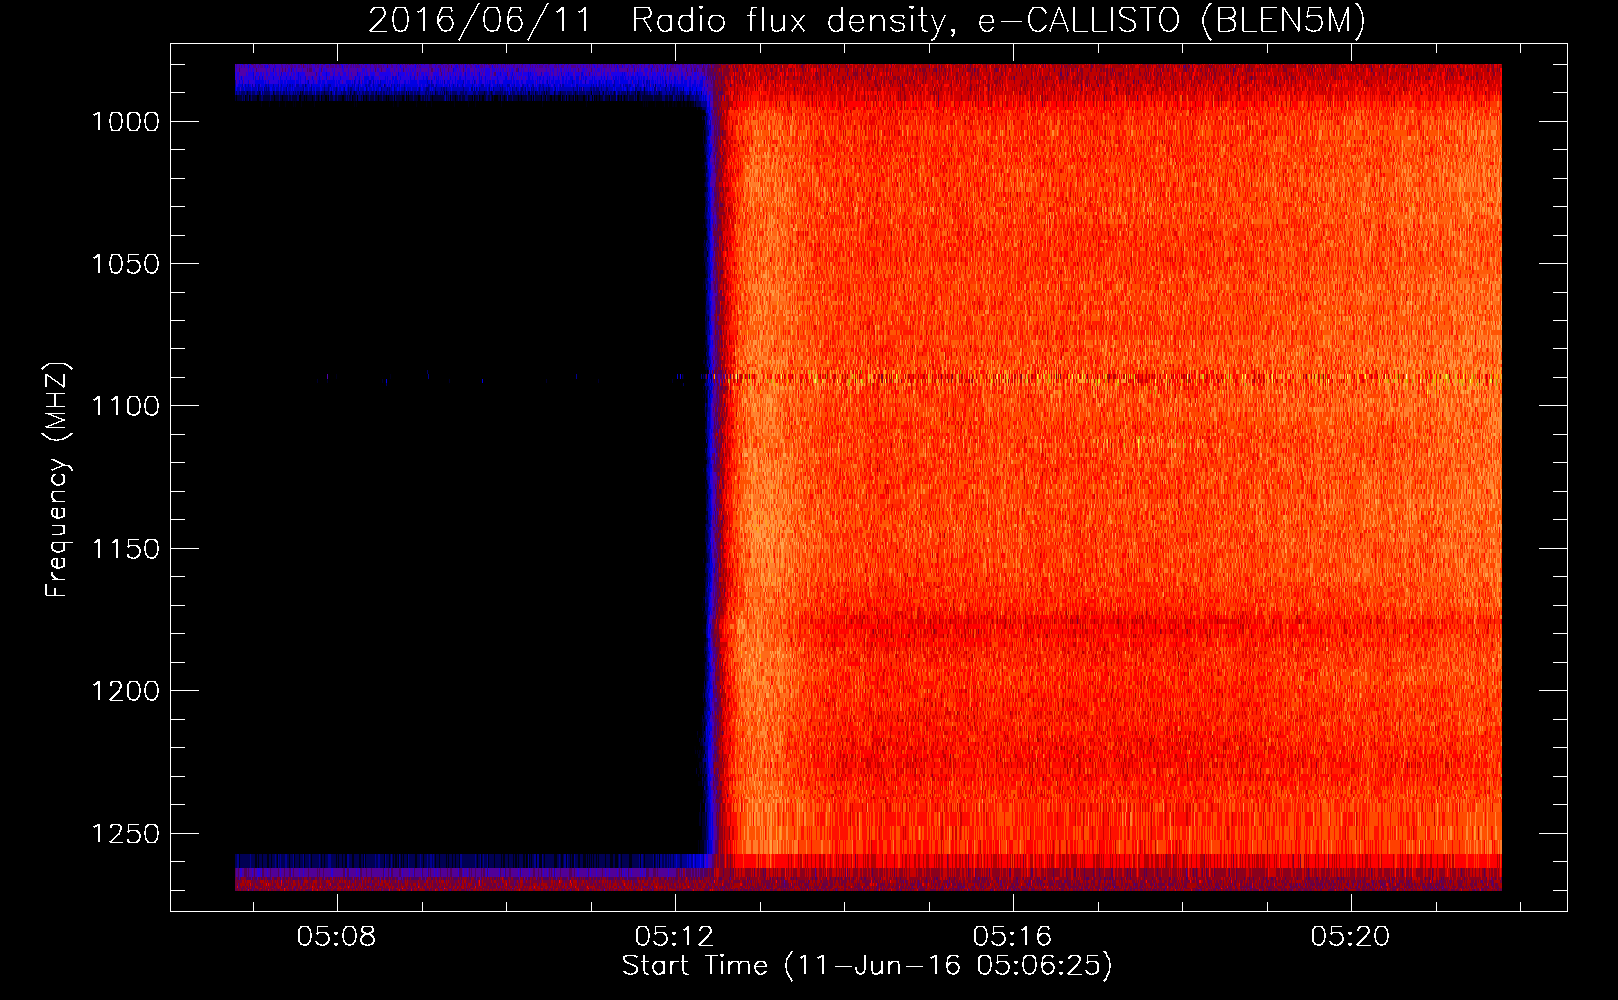Click the 05:16 time tick label
Screen dimensions: 1618x1000
(1013, 937)
